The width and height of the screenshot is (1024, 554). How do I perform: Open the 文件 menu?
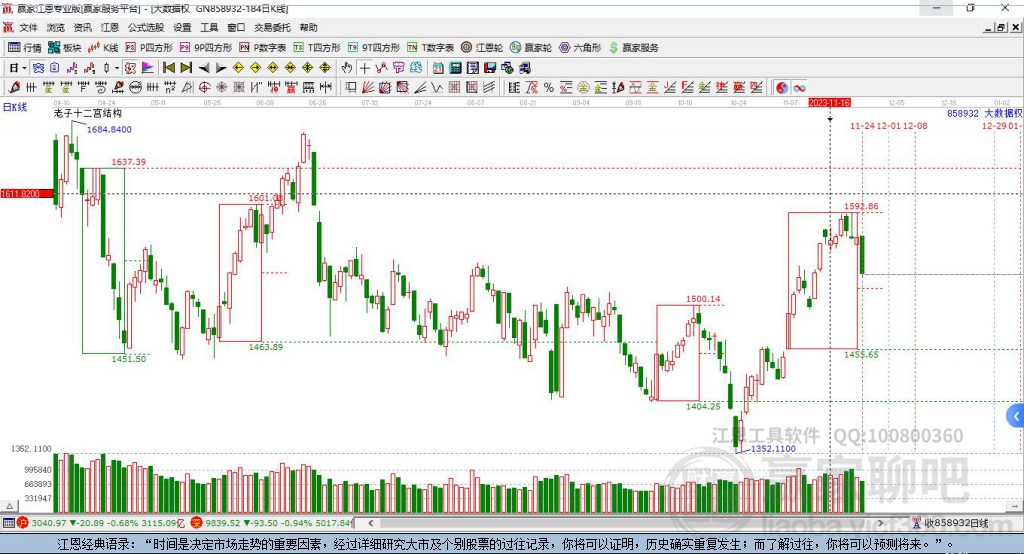pos(29,27)
